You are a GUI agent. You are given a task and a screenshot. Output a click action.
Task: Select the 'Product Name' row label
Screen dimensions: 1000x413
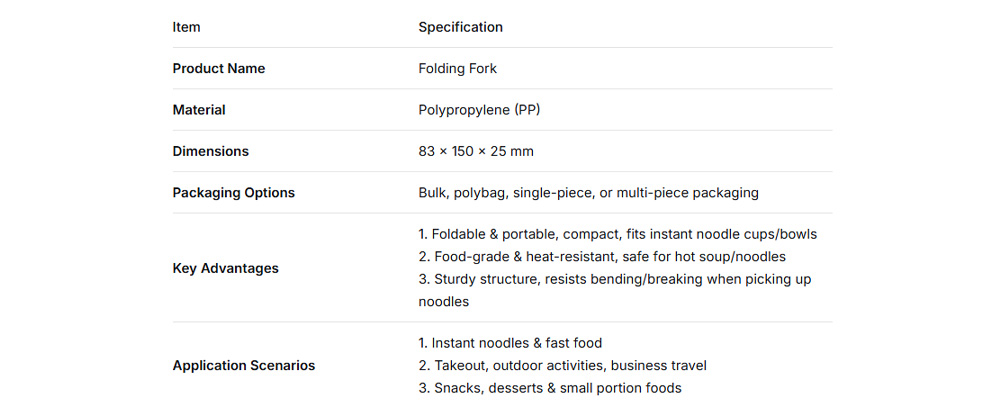pyautogui.click(x=218, y=69)
